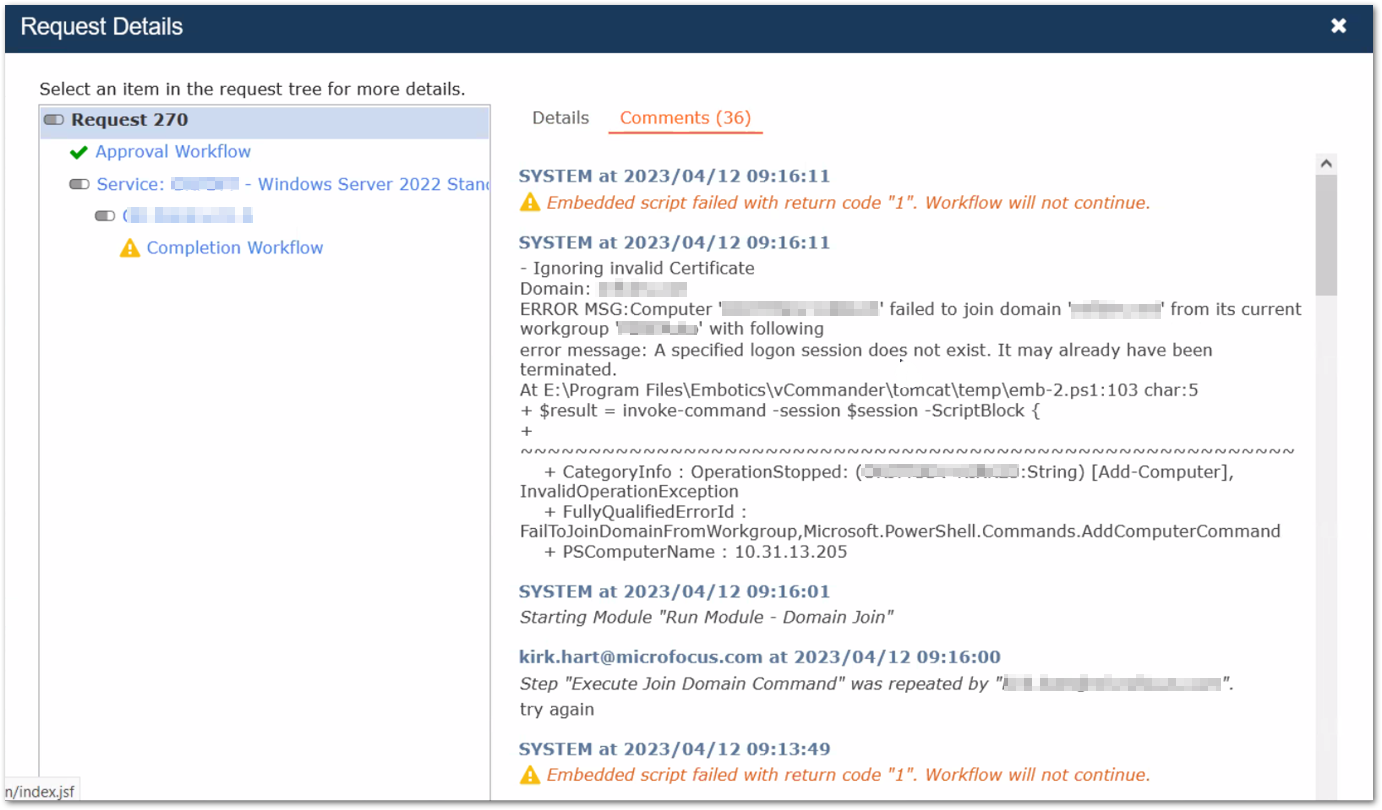This screenshot has width=1382, height=810.
Task: Select the blurred component under Service
Action: click(x=188, y=216)
